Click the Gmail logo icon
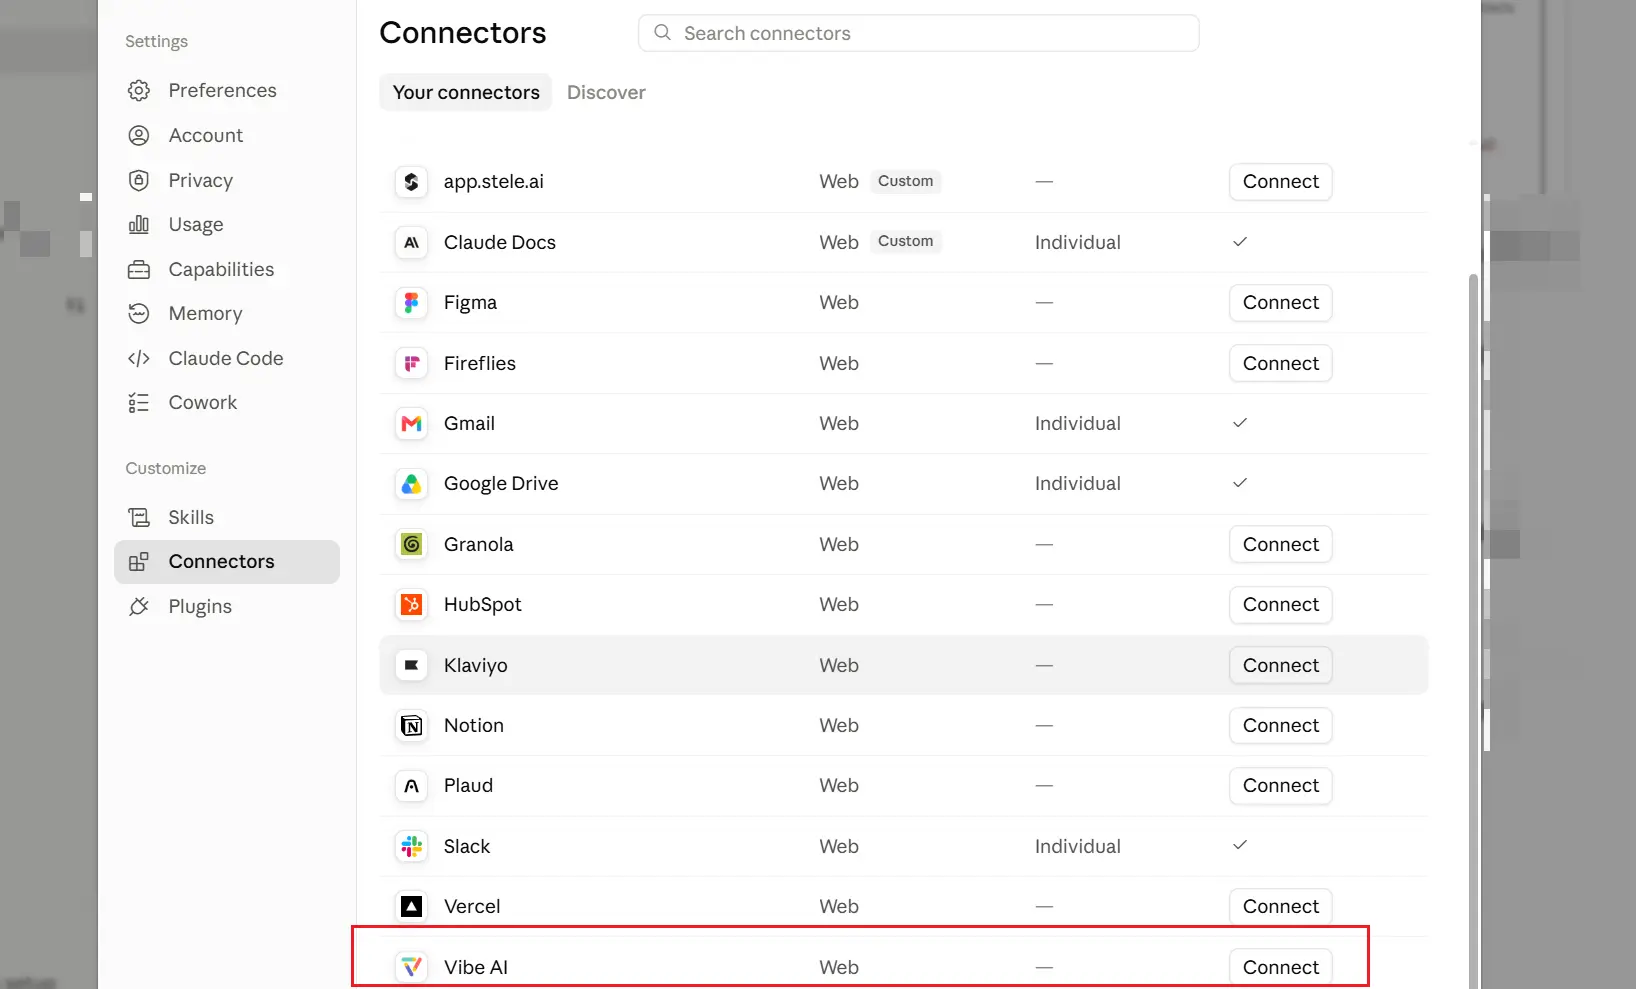 [411, 423]
